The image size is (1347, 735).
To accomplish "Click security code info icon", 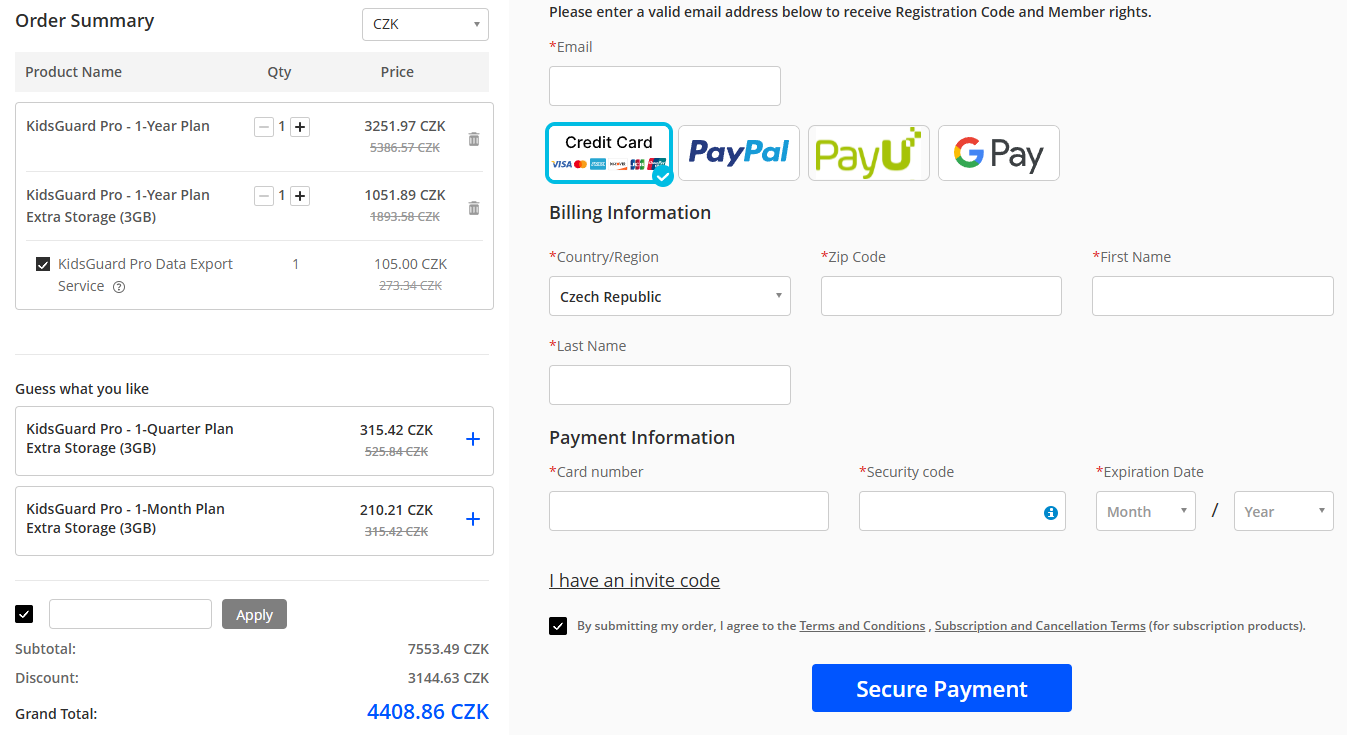I will tap(1050, 513).
